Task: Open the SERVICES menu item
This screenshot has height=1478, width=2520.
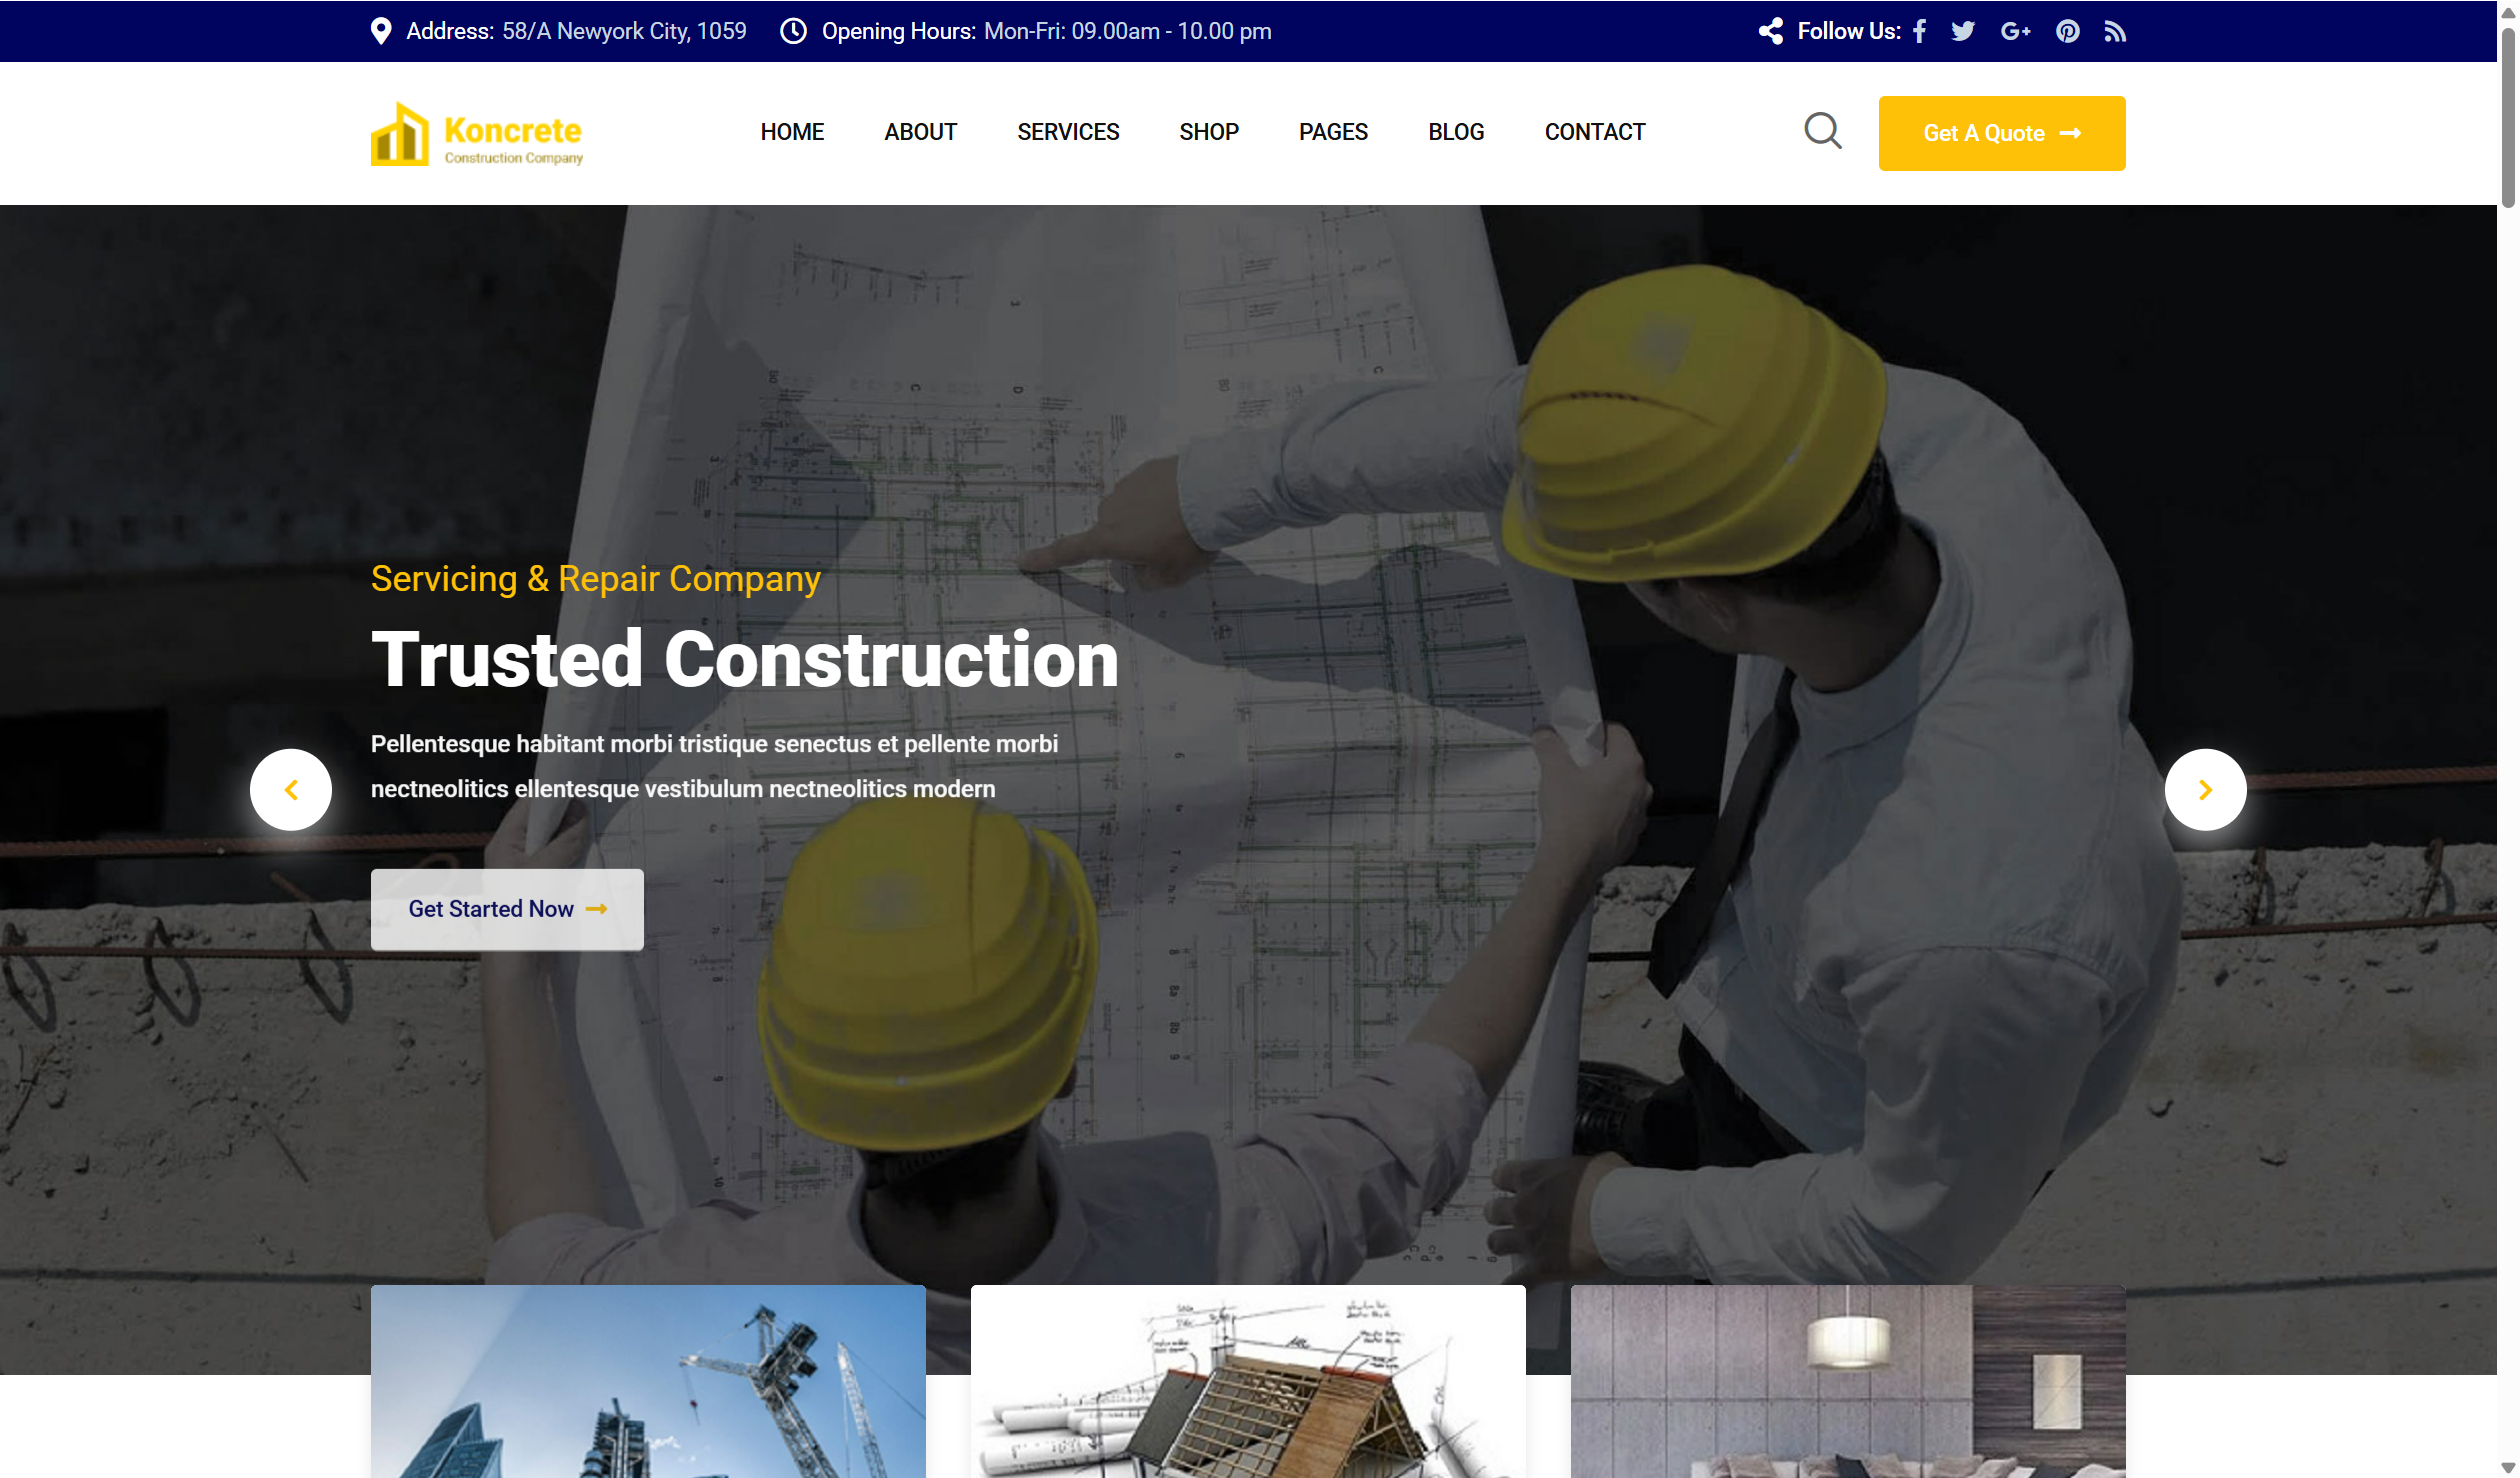Action: pos(1067,132)
